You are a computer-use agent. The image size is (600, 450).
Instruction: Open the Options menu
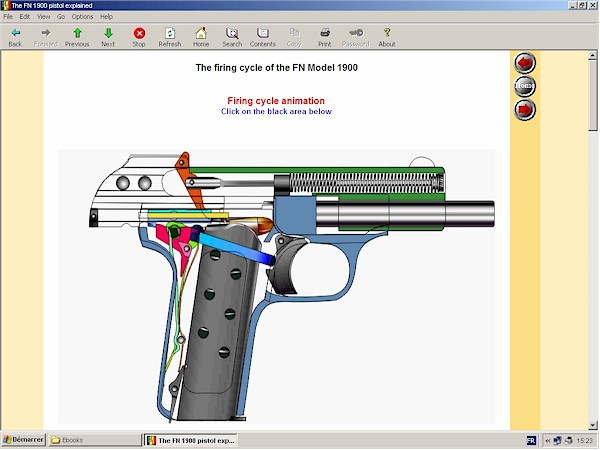point(82,16)
